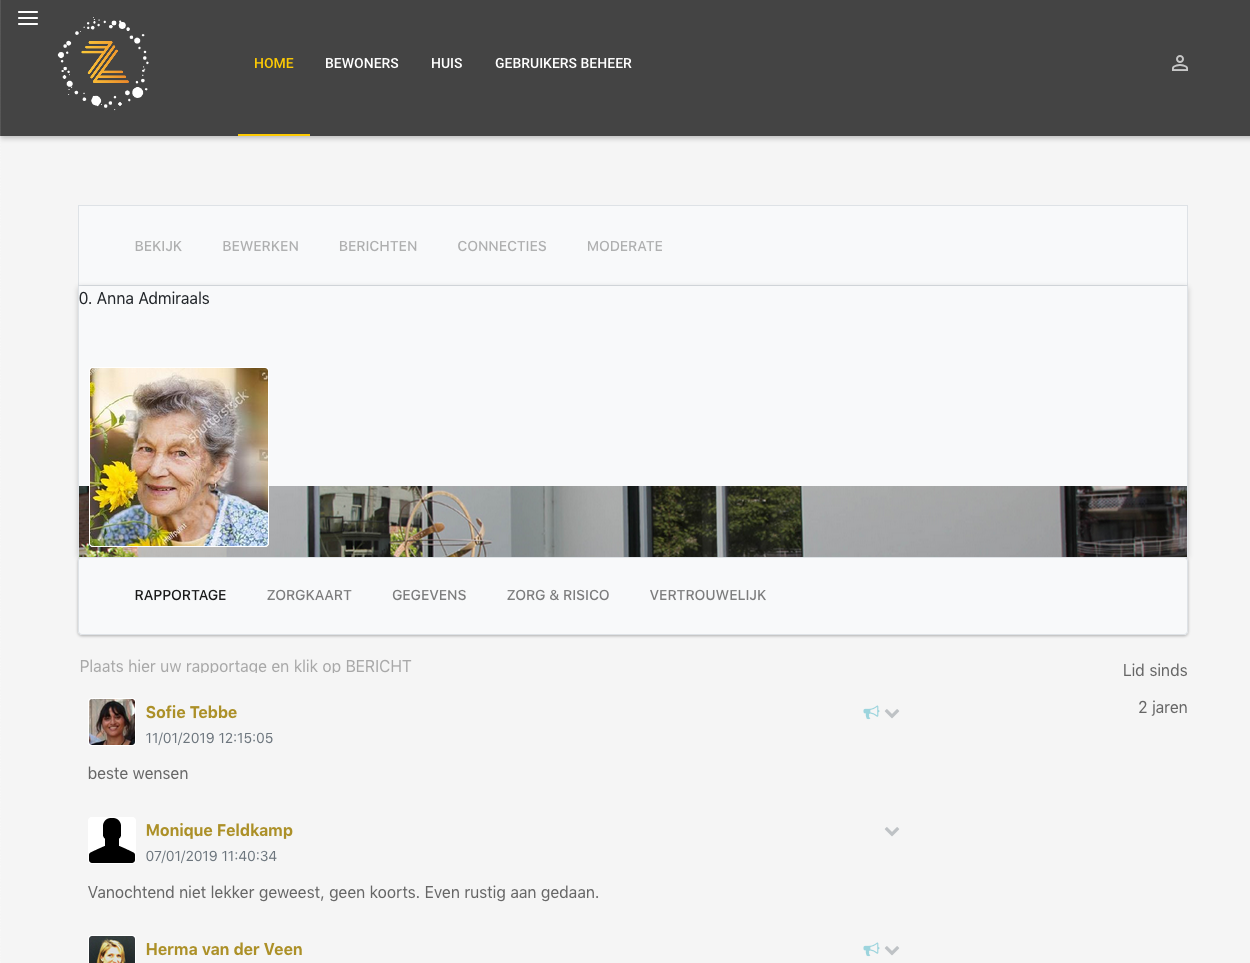
Task: Switch to the Berichten tab
Action: 378,246
